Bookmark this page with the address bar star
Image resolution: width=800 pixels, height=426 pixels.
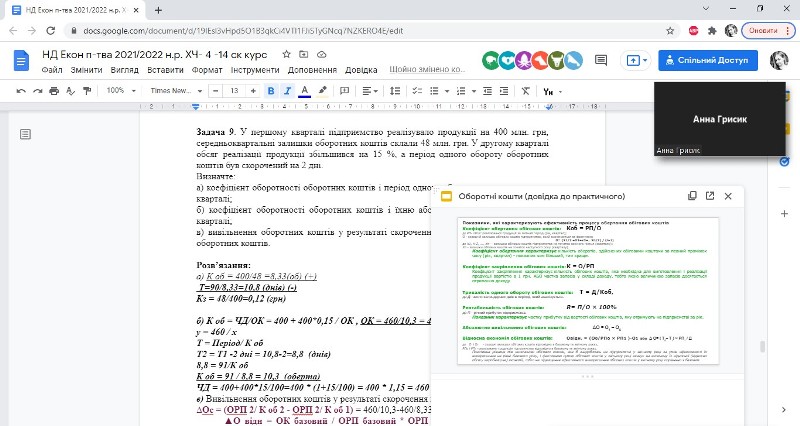coord(670,31)
